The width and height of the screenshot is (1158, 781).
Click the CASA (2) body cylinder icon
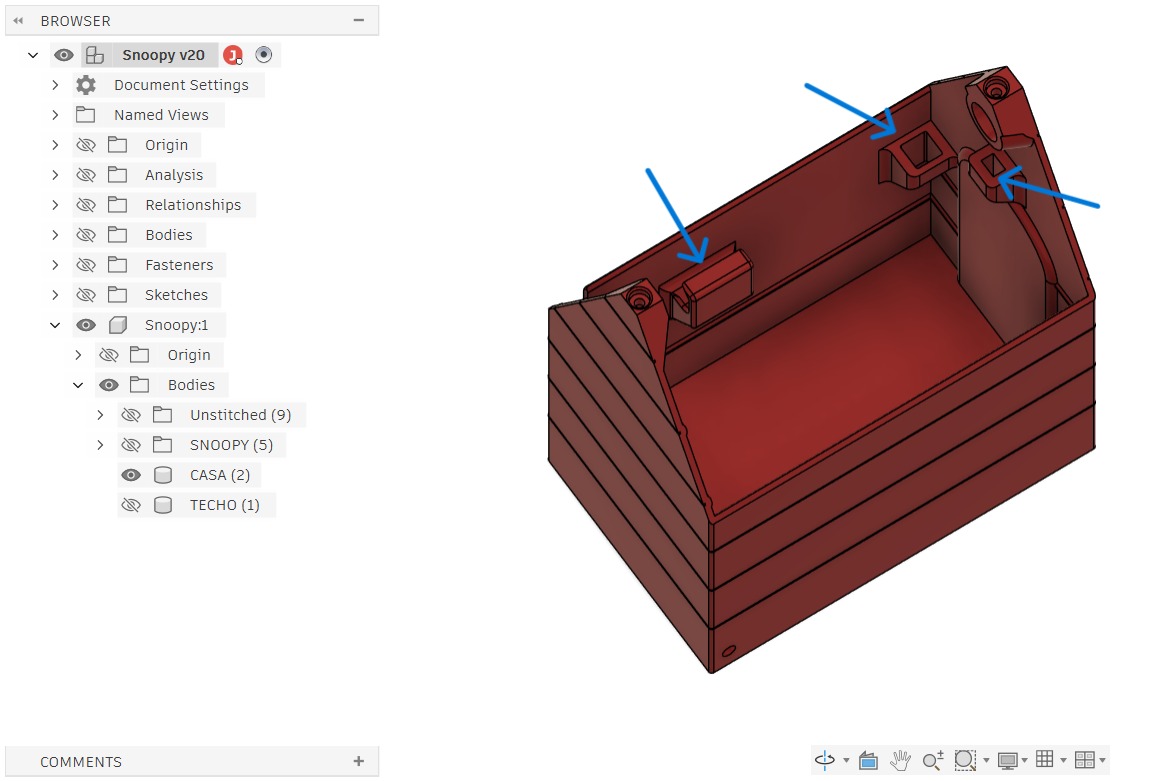[x=163, y=475]
